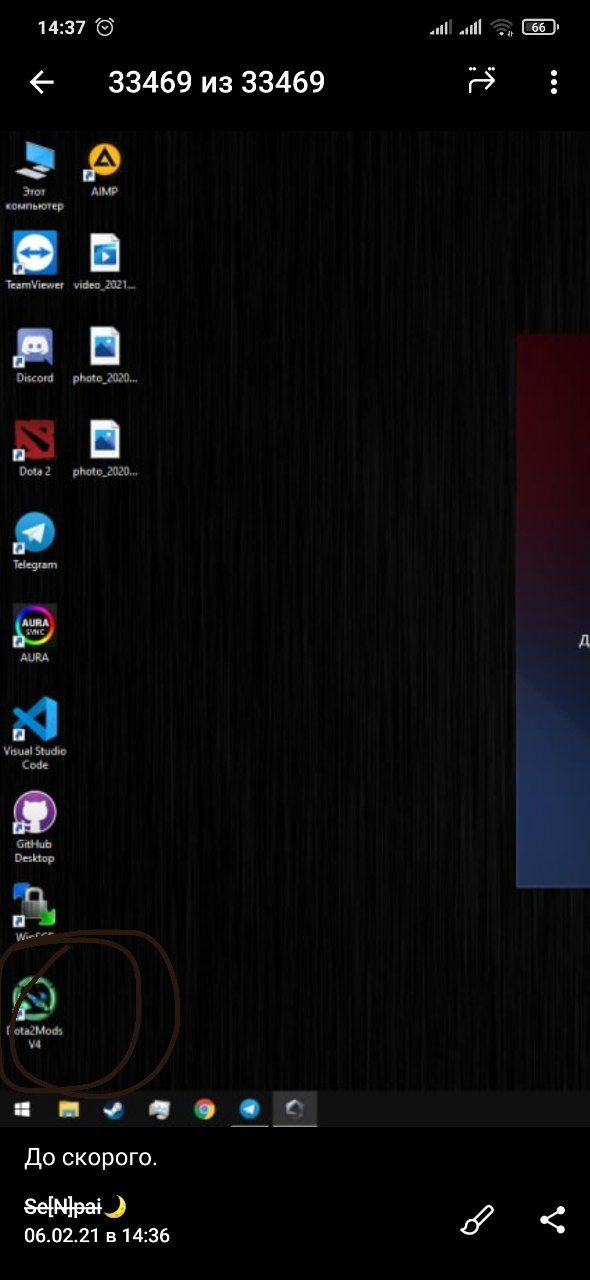The height and width of the screenshot is (1280, 590).
Task: Open the Telegram desktop shortcut
Action: 35,541
